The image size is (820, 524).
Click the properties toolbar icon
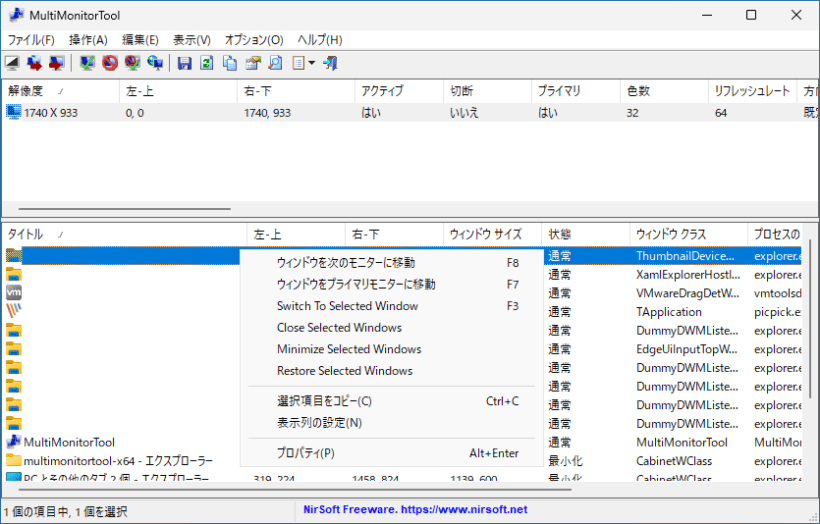(x=253, y=63)
